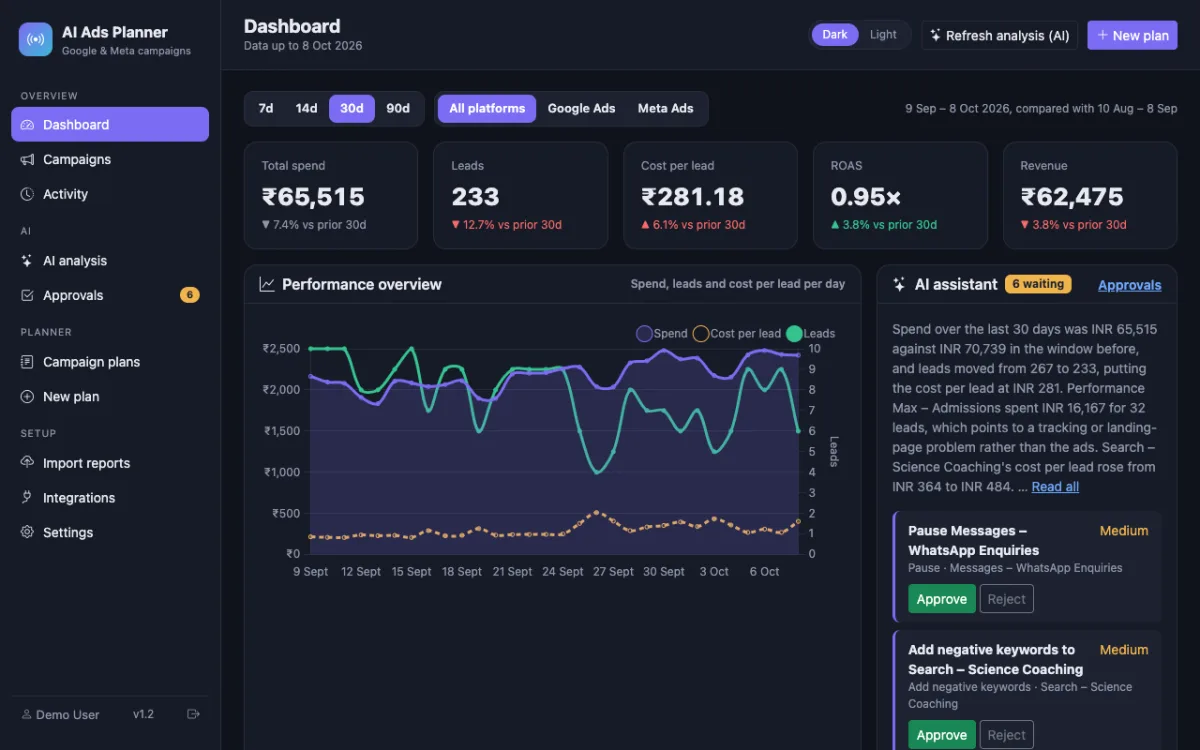Click the Demo User avatar icon
Screen dimensions: 1200x750
26,715
